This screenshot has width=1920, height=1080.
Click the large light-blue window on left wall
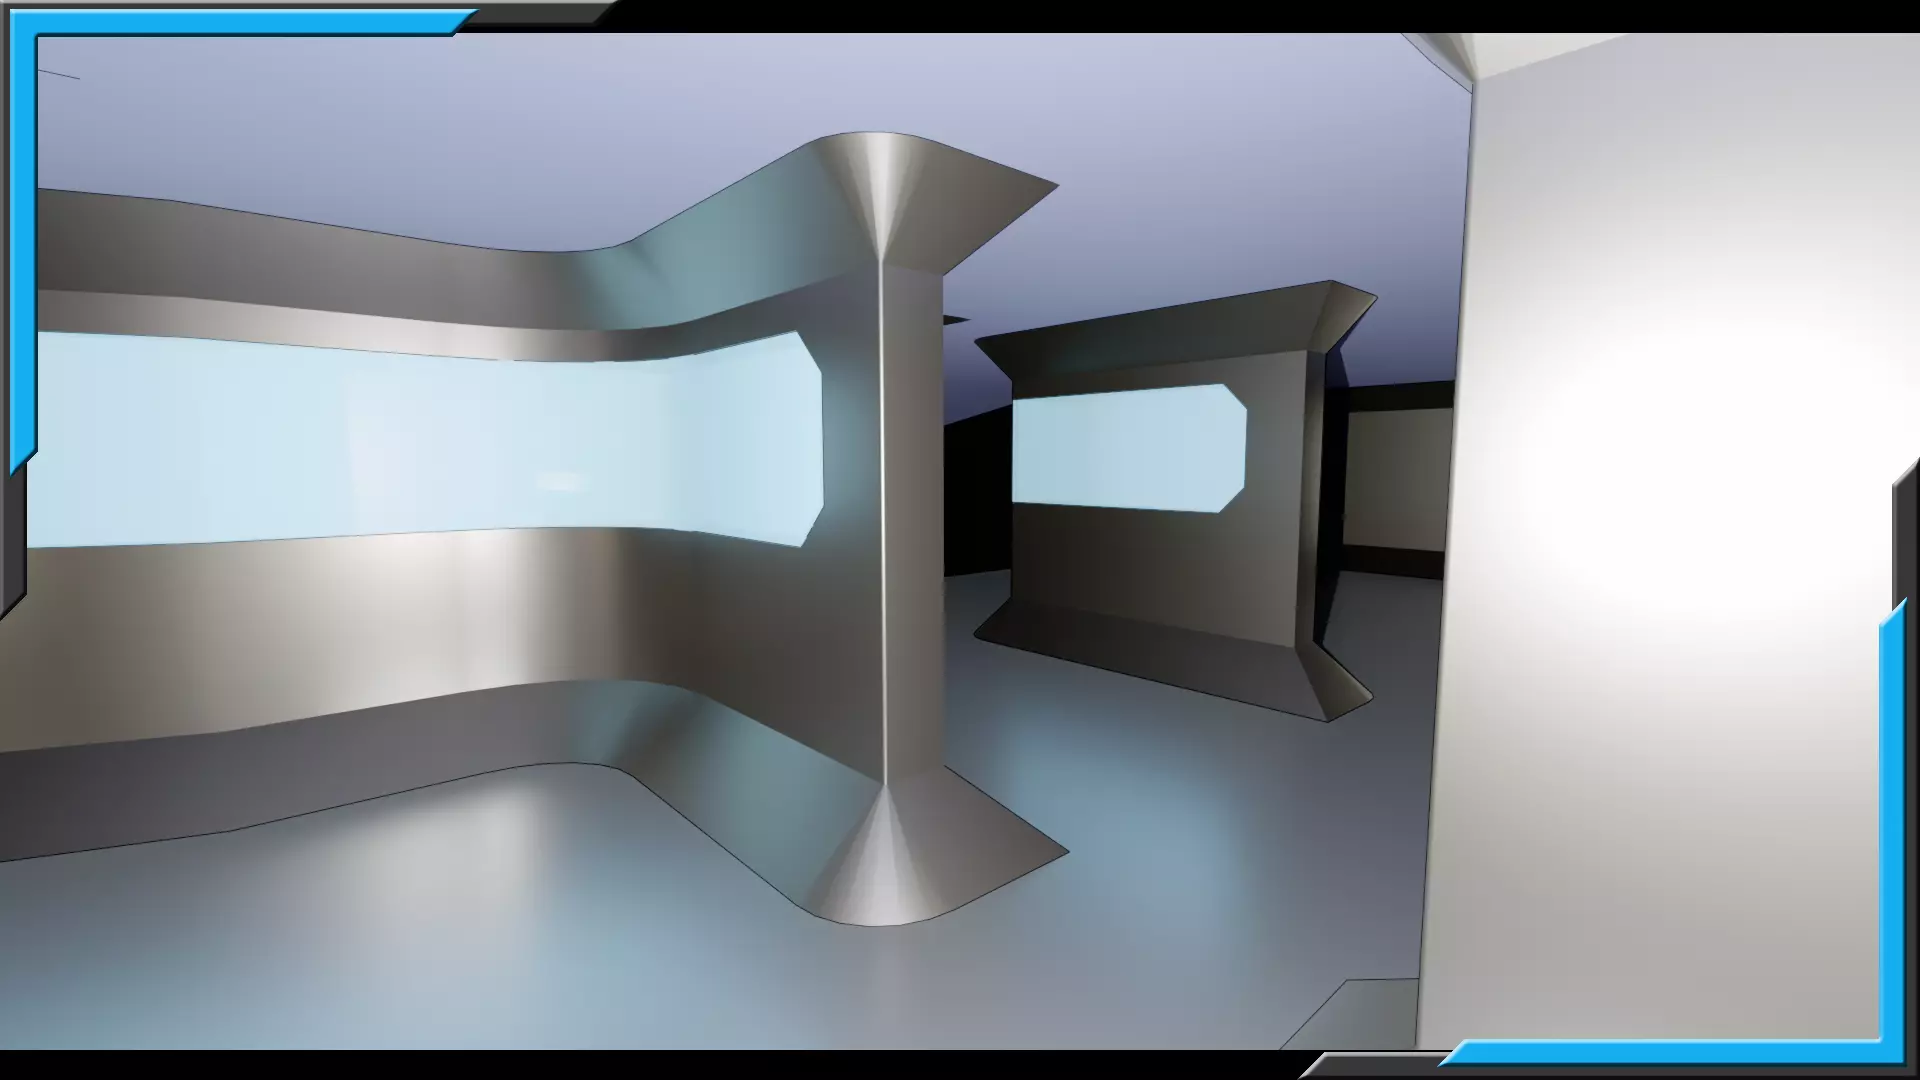[x=420, y=440]
